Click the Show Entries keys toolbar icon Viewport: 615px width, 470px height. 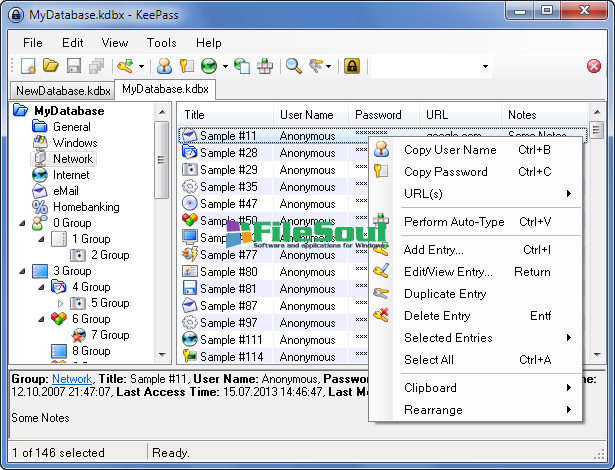point(317,66)
